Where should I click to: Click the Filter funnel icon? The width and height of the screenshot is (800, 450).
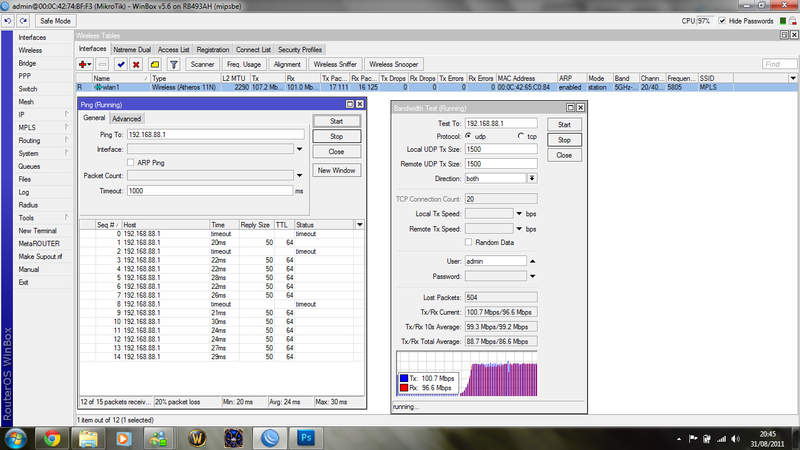point(173,64)
